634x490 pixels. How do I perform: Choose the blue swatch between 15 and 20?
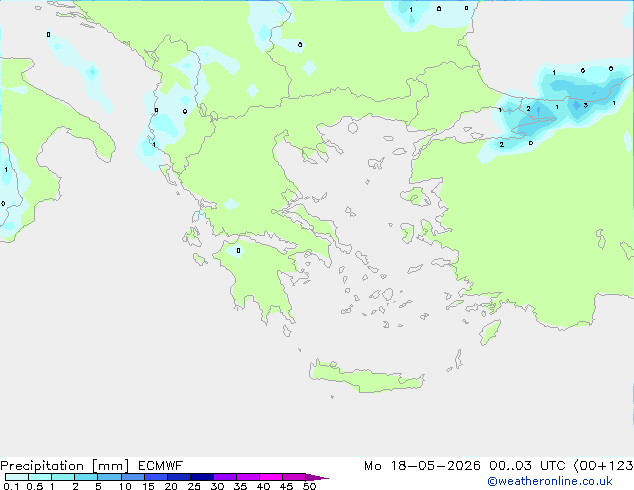156,477
